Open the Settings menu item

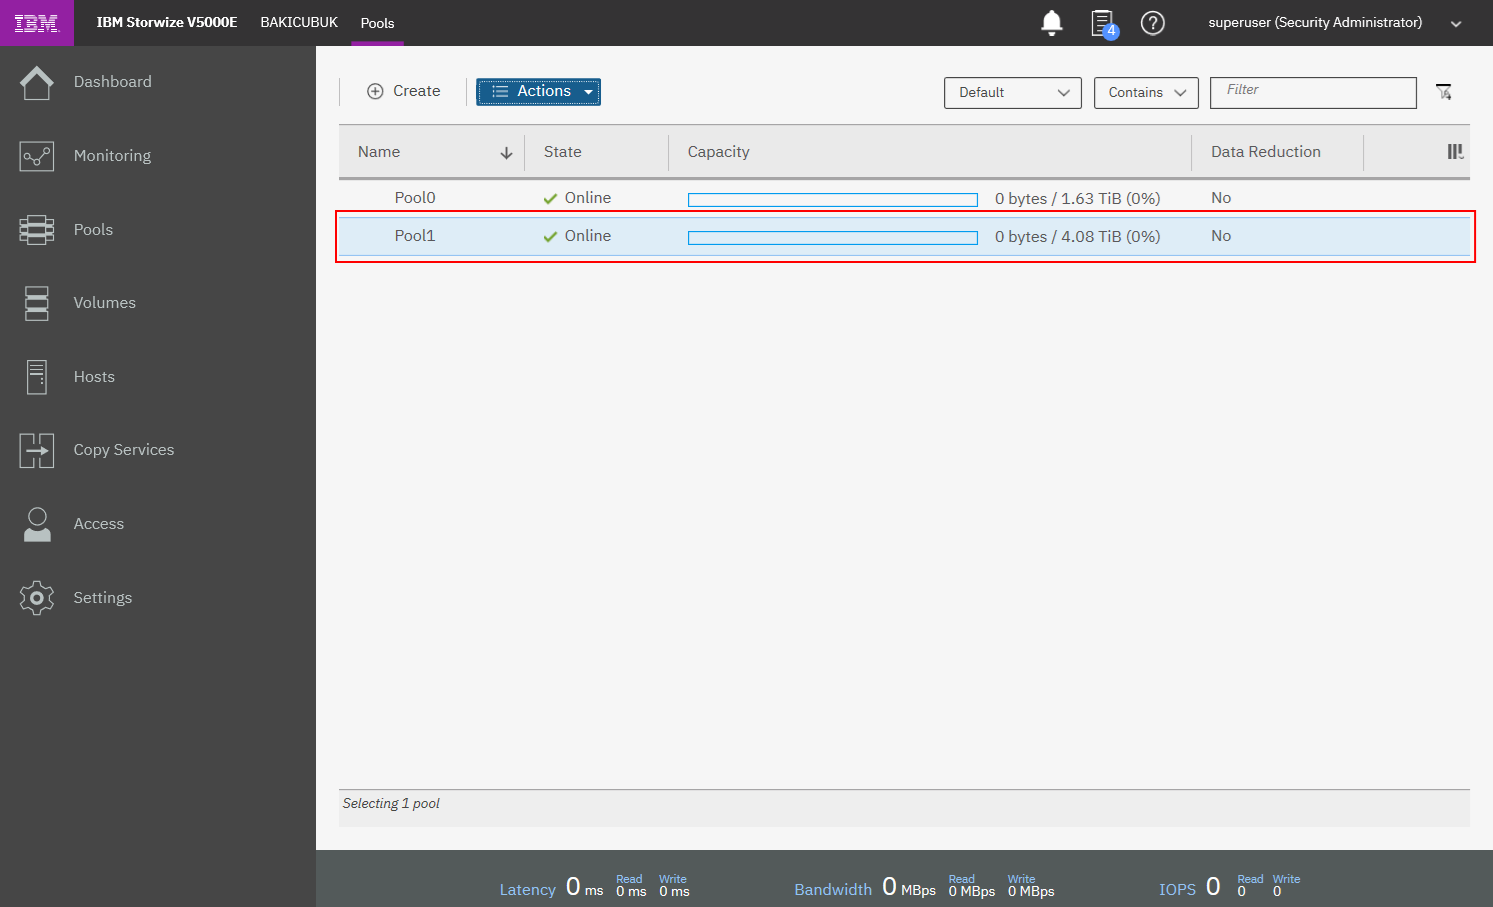[x=103, y=598]
